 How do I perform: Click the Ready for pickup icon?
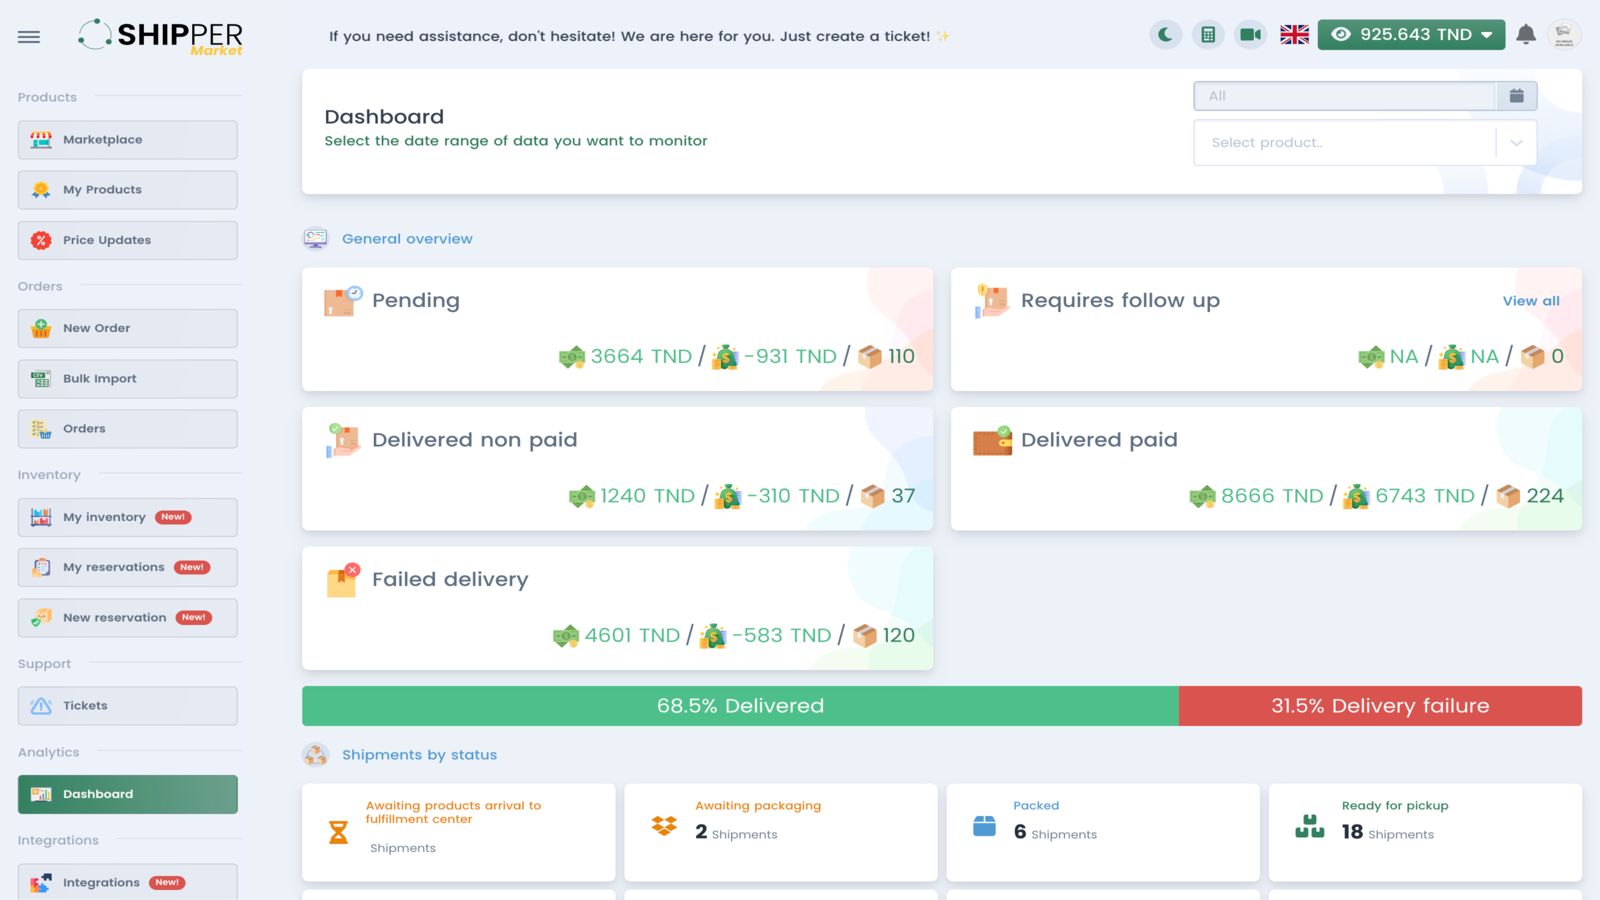(x=1309, y=826)
